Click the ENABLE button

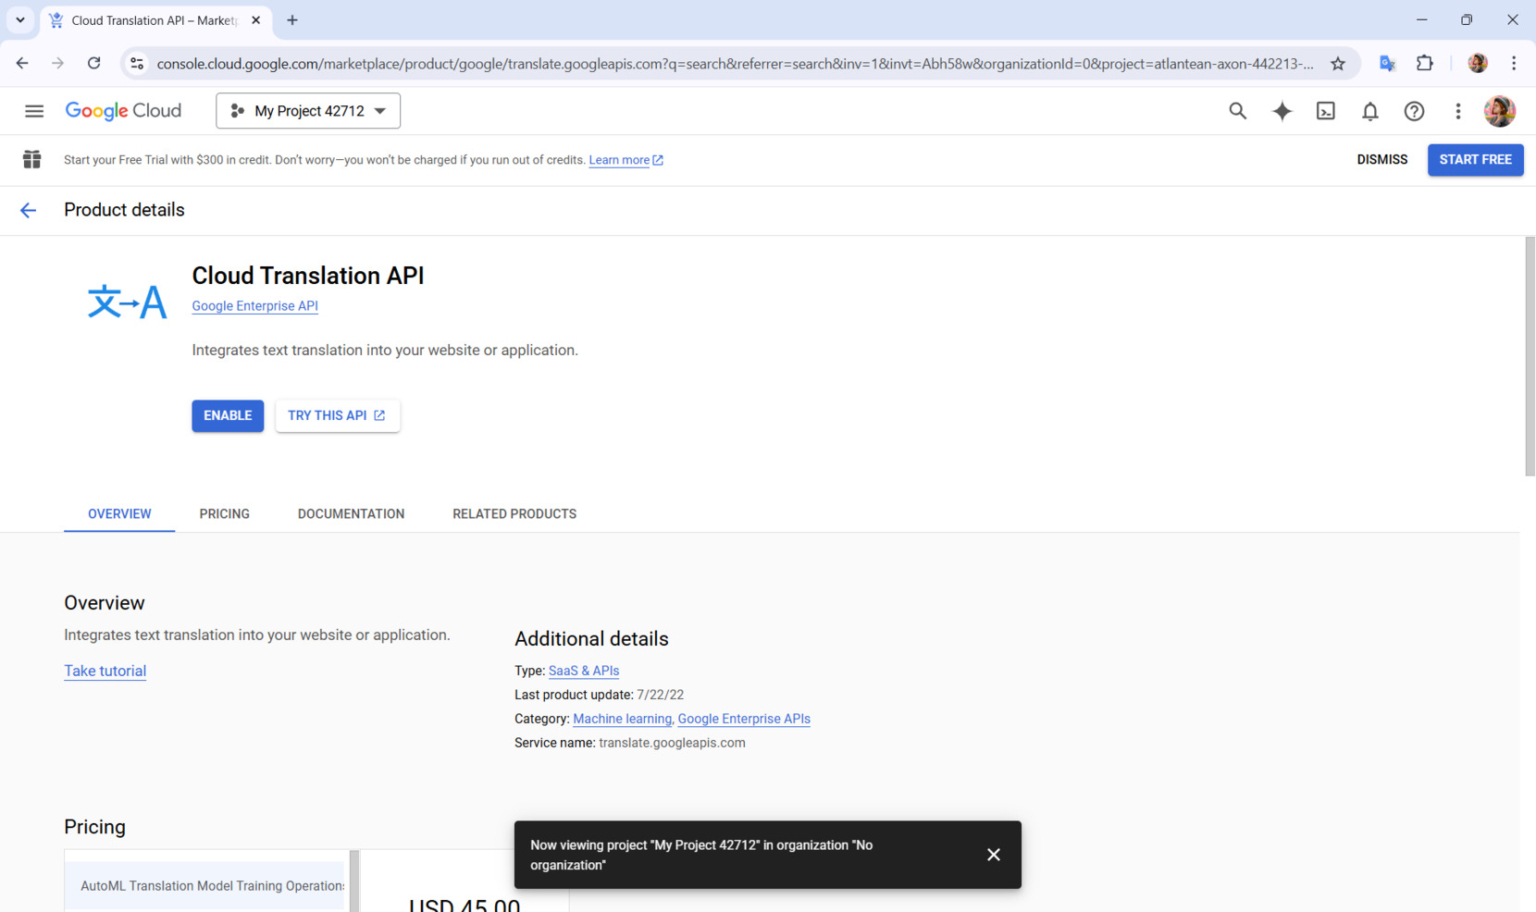pos(227,415)
